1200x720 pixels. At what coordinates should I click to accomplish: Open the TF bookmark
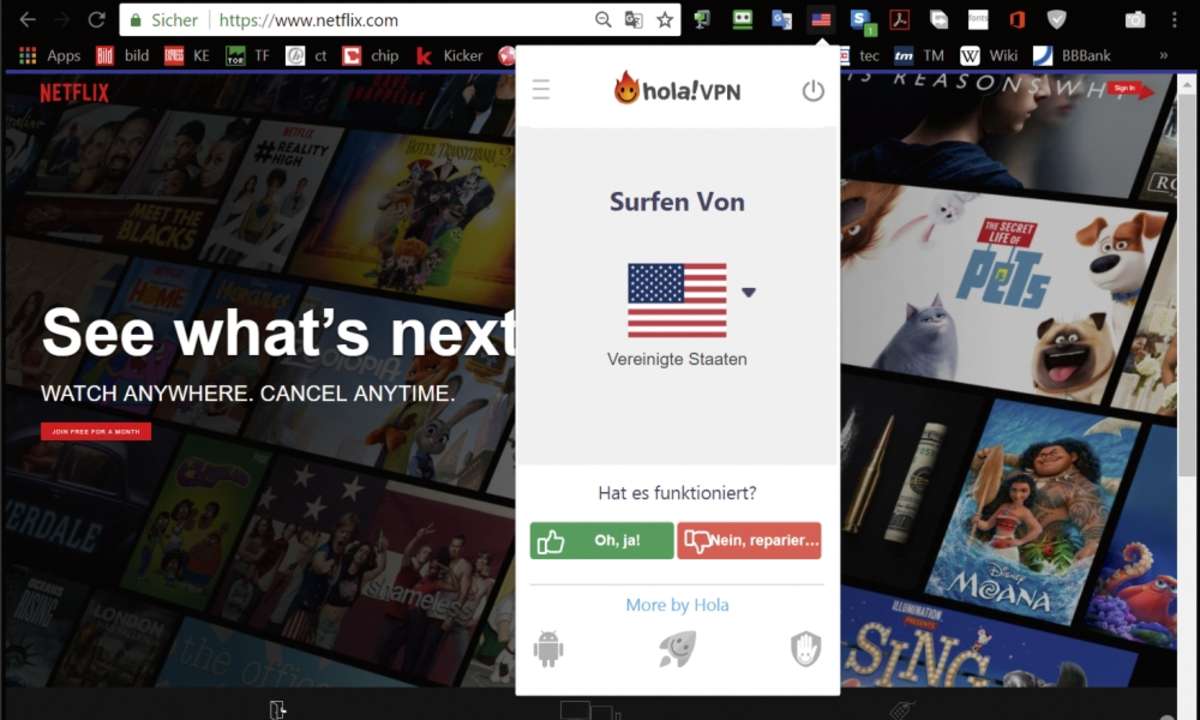(248, 56)
